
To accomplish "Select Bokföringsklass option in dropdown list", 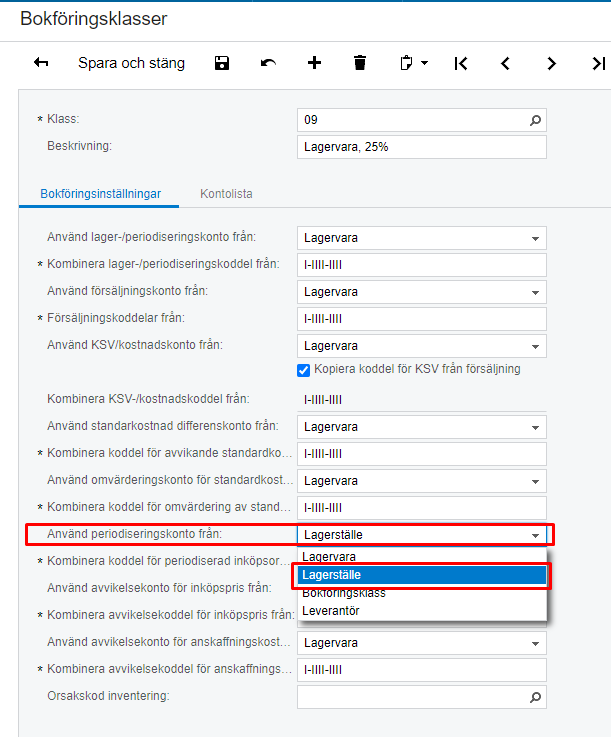I will [422, 593].
